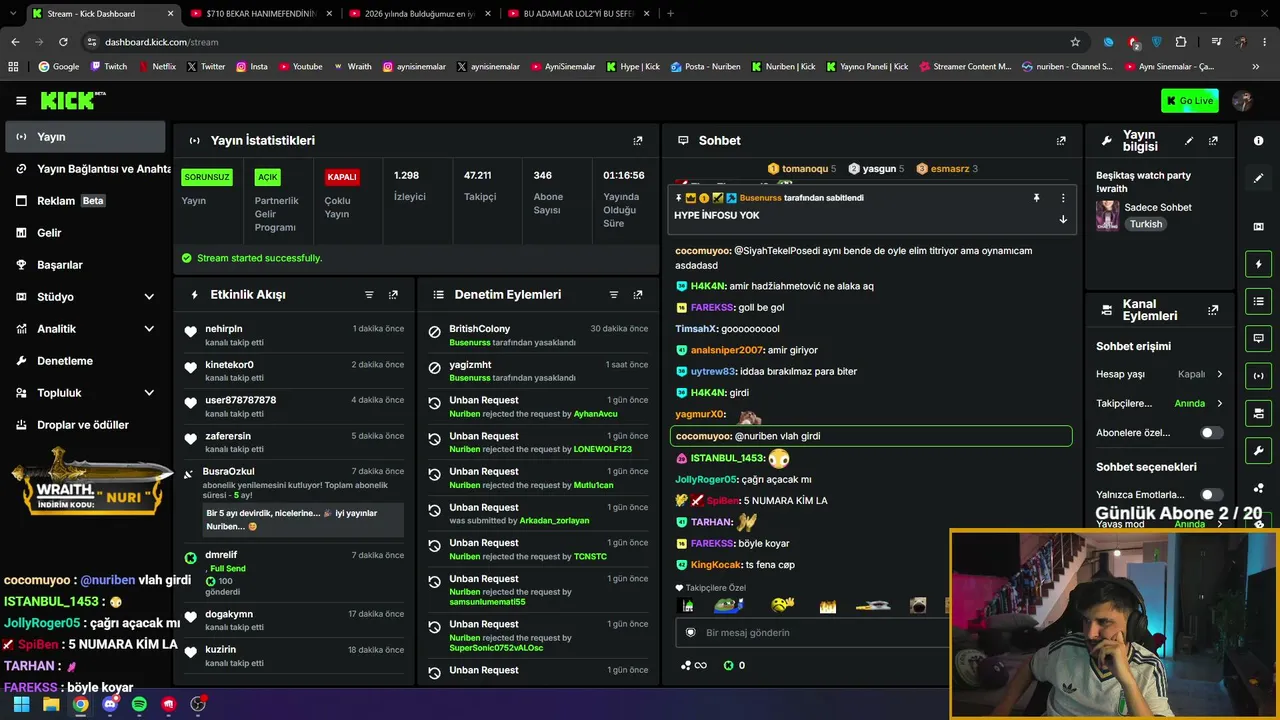Pop out the Etkinlik Akışı panel
Screen dimensions: 1280x720
(x=393, y=295)
